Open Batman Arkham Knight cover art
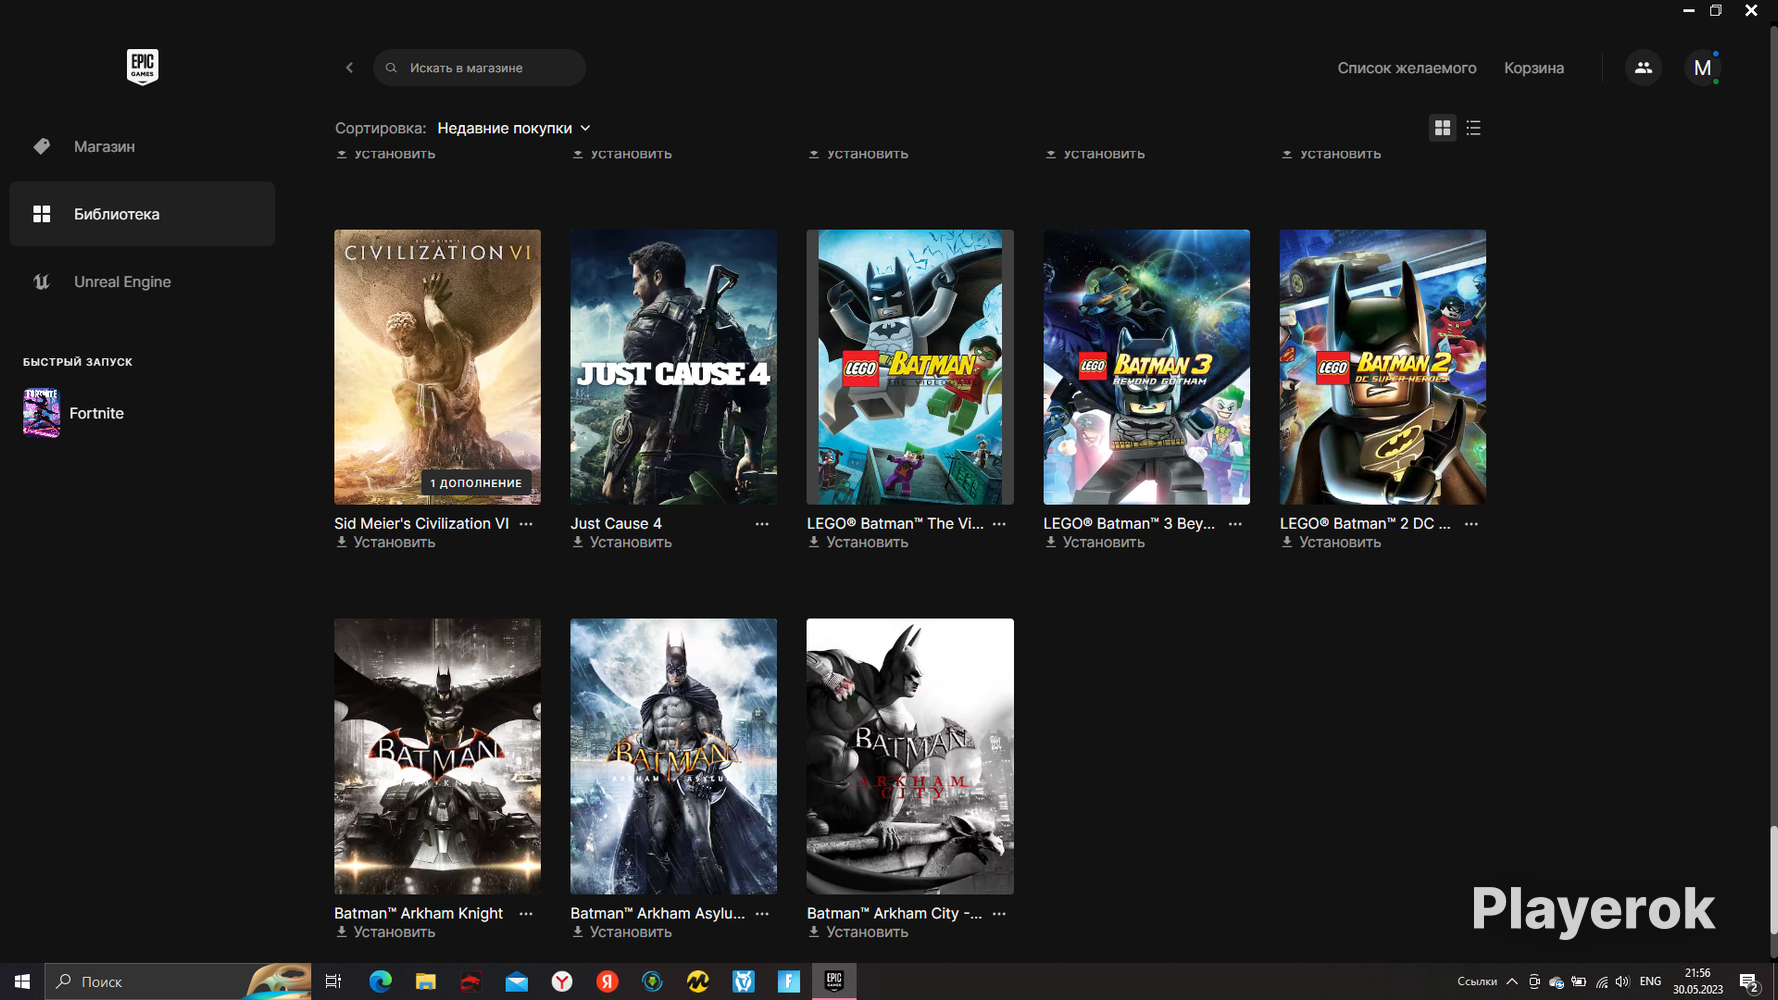 437,756
